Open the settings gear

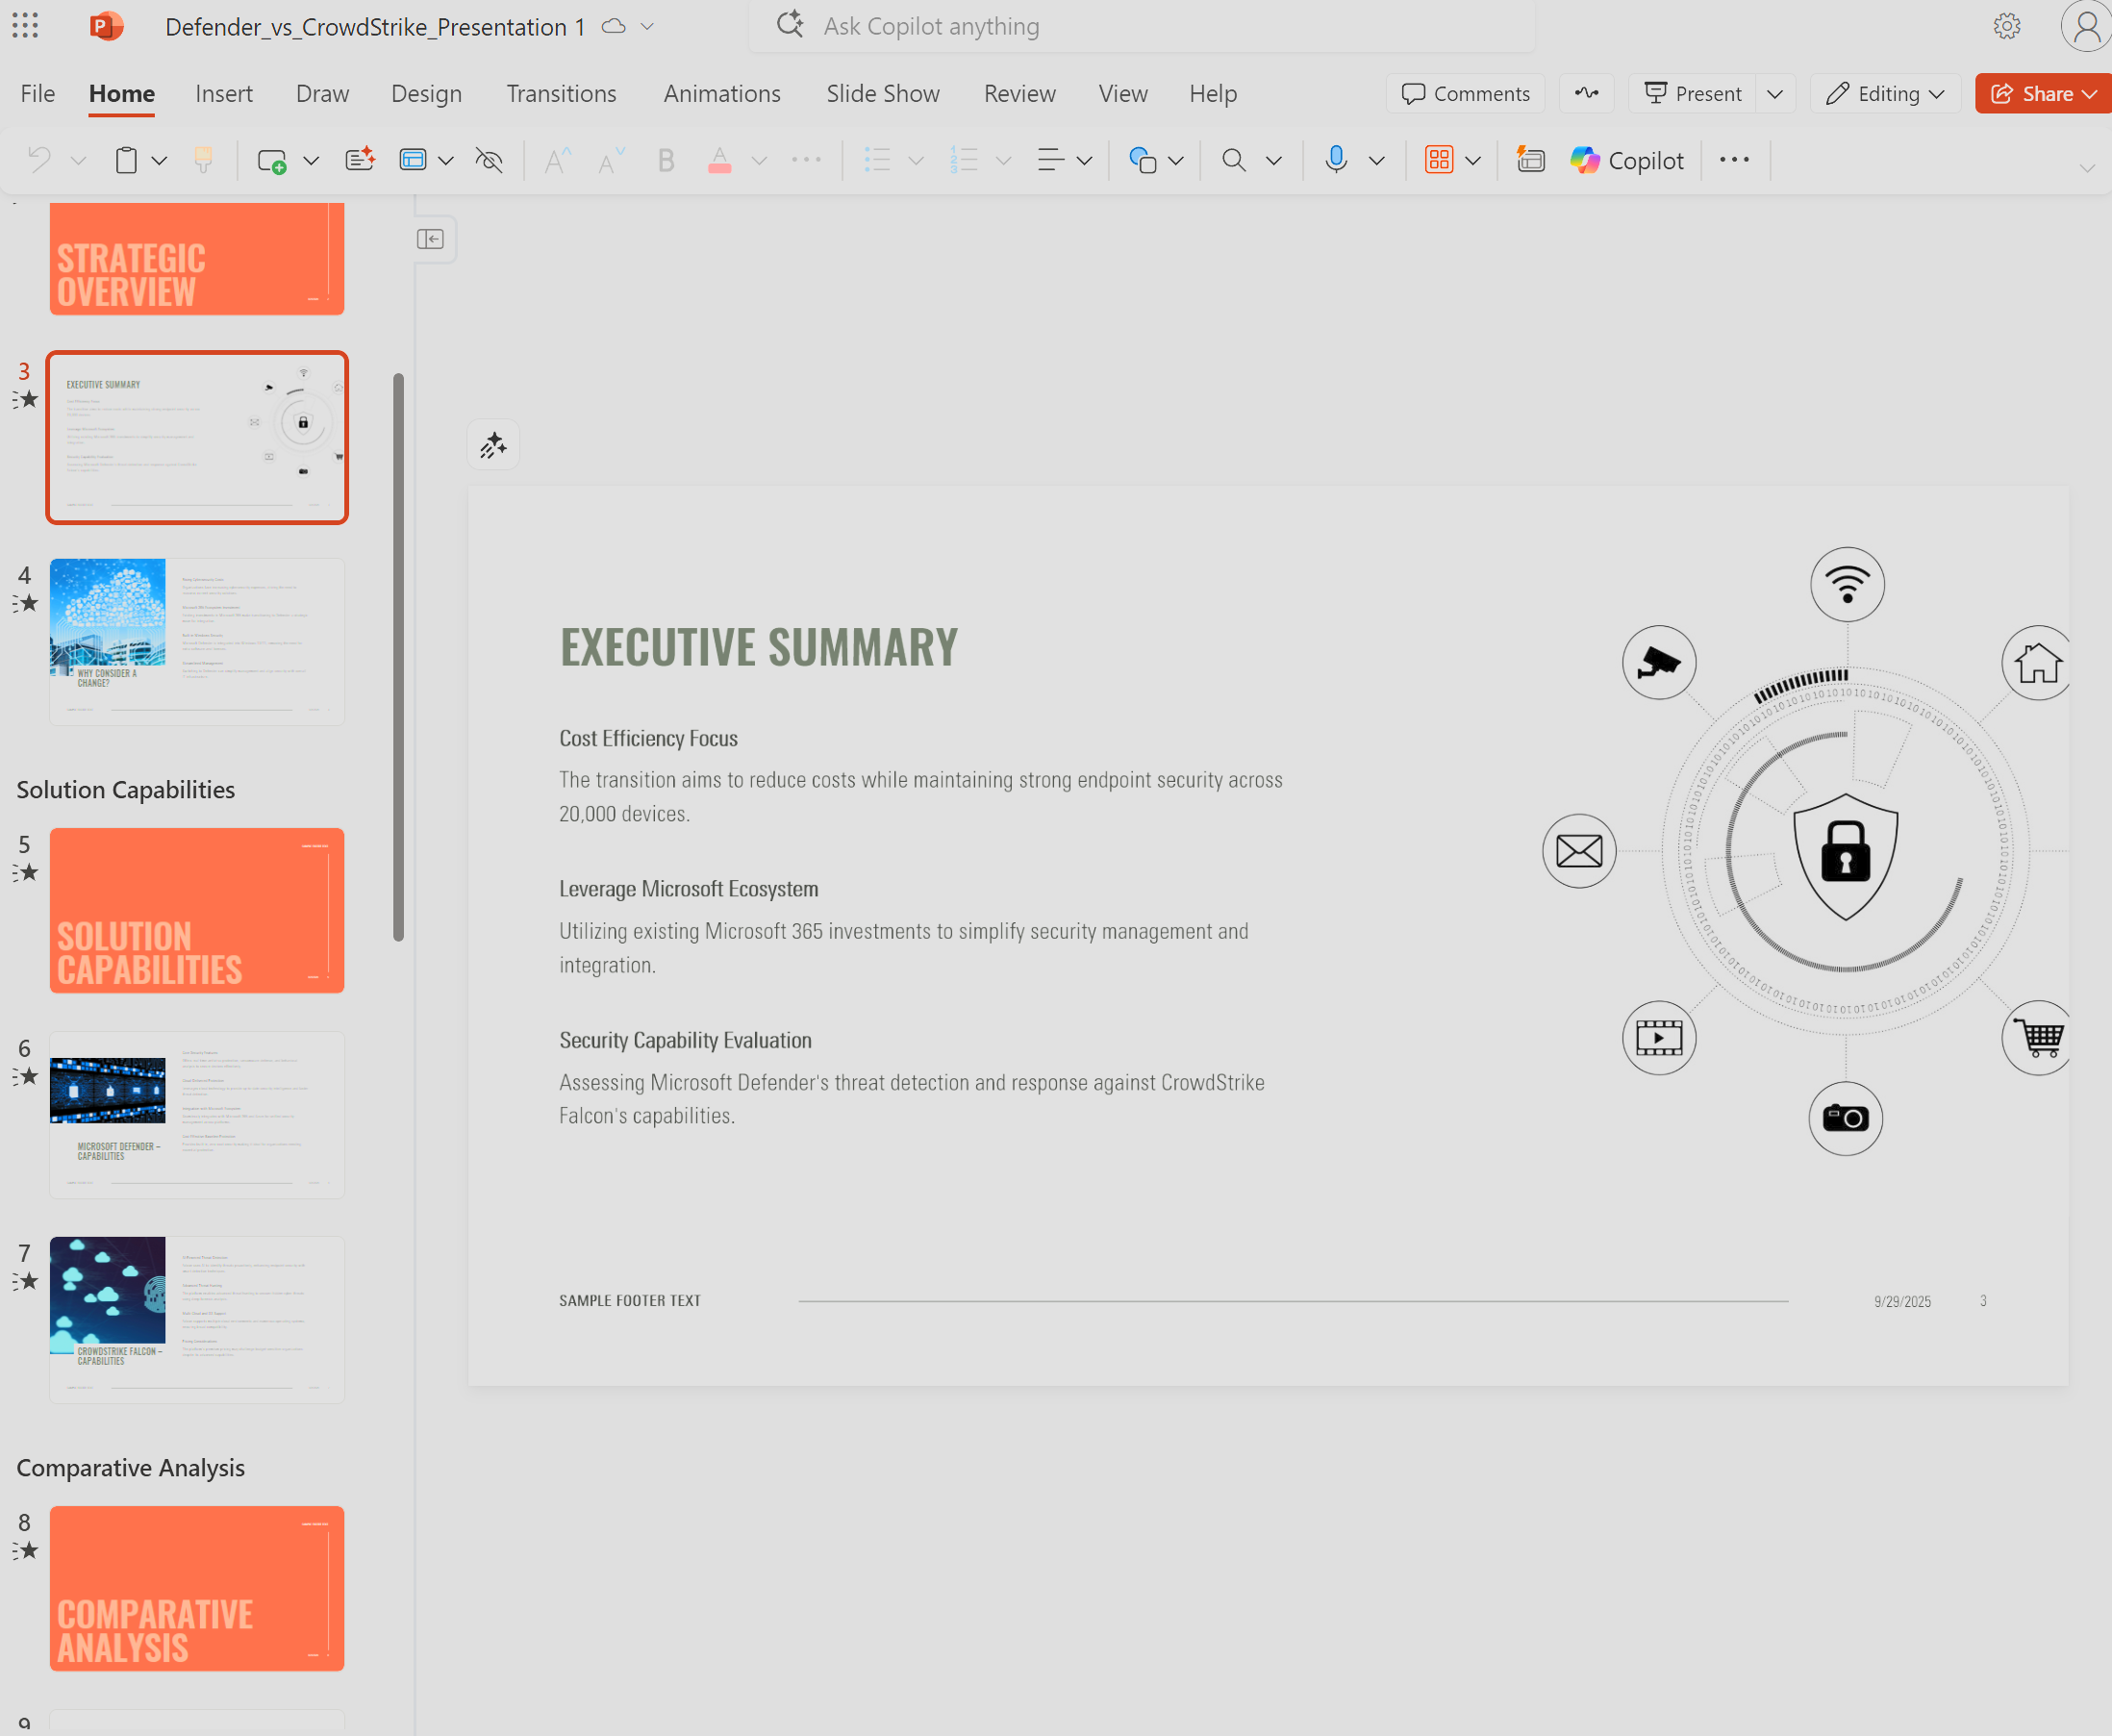2006,26
